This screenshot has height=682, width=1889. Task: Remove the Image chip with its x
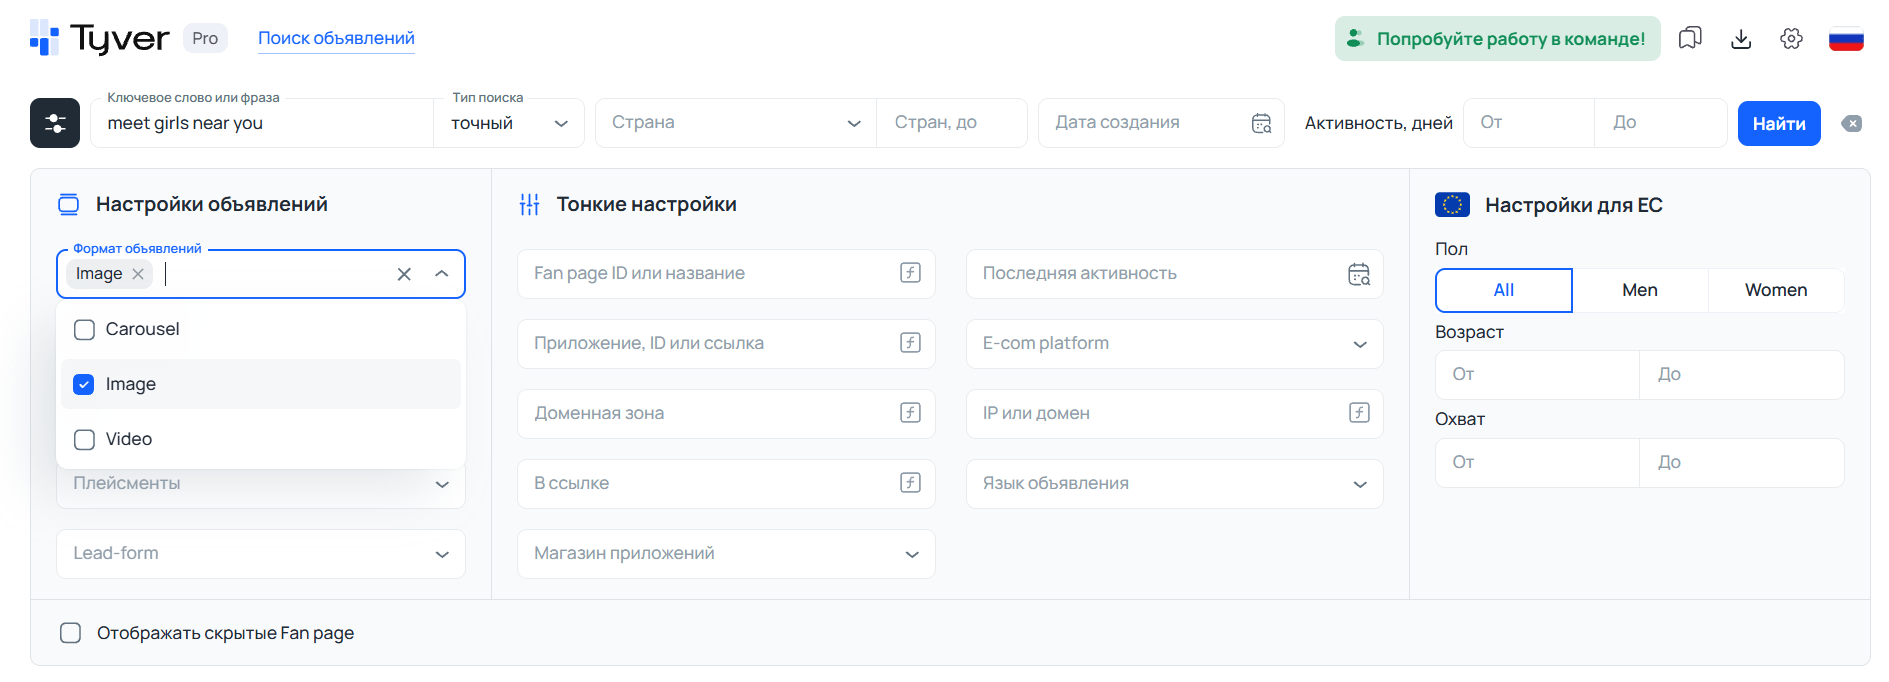click(138, 274)
